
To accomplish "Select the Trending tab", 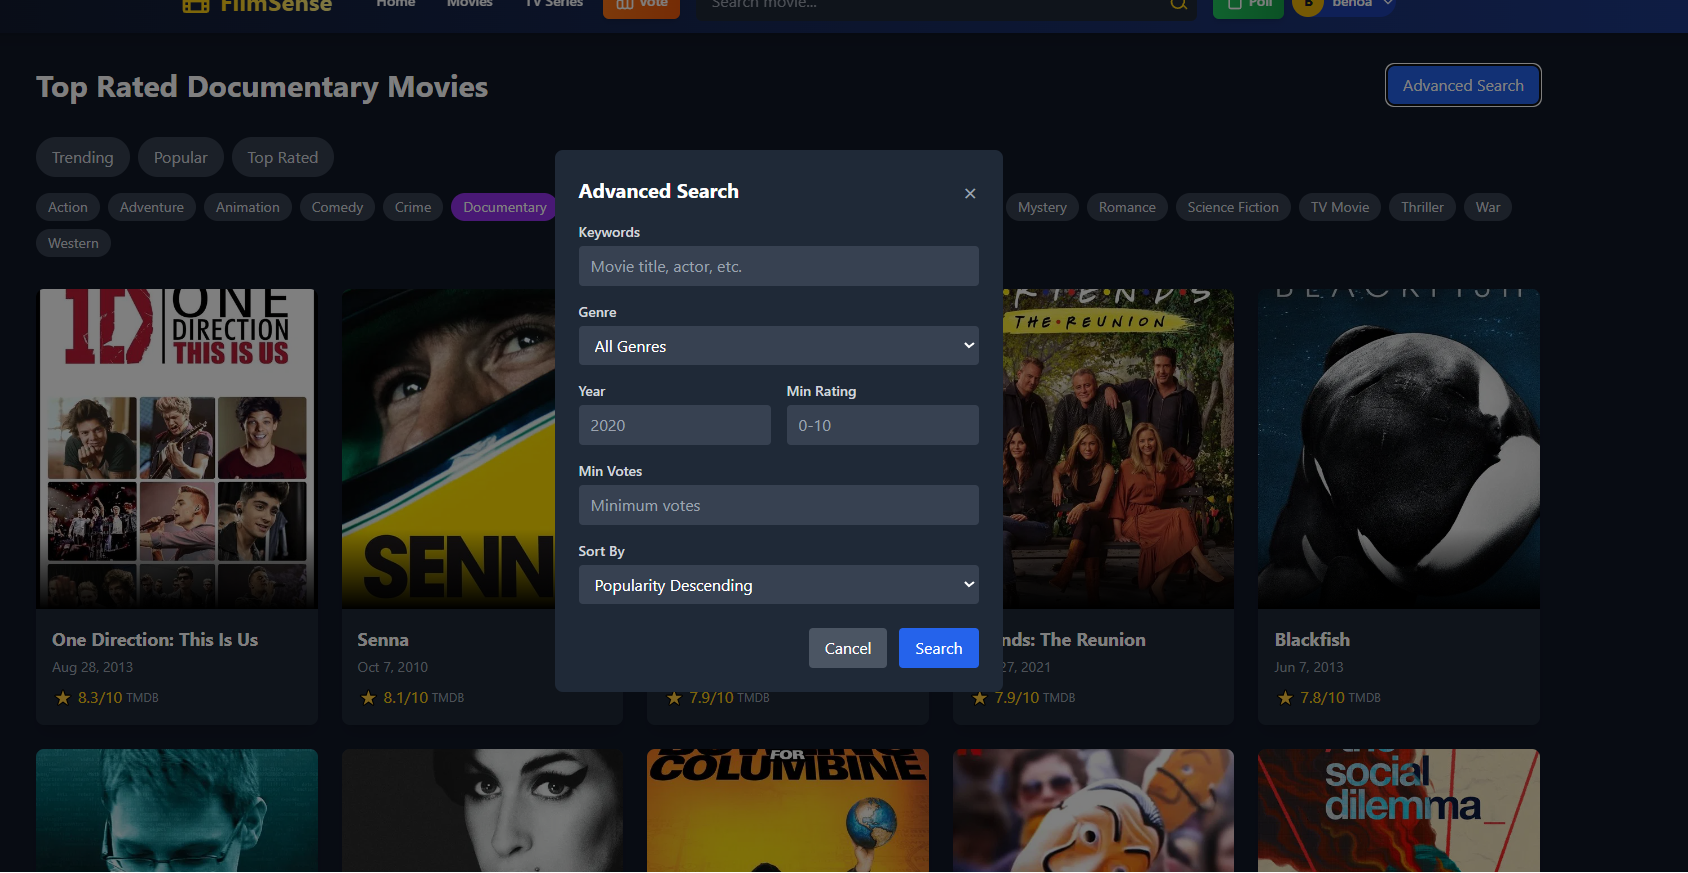I will click(x=83, y=157).
